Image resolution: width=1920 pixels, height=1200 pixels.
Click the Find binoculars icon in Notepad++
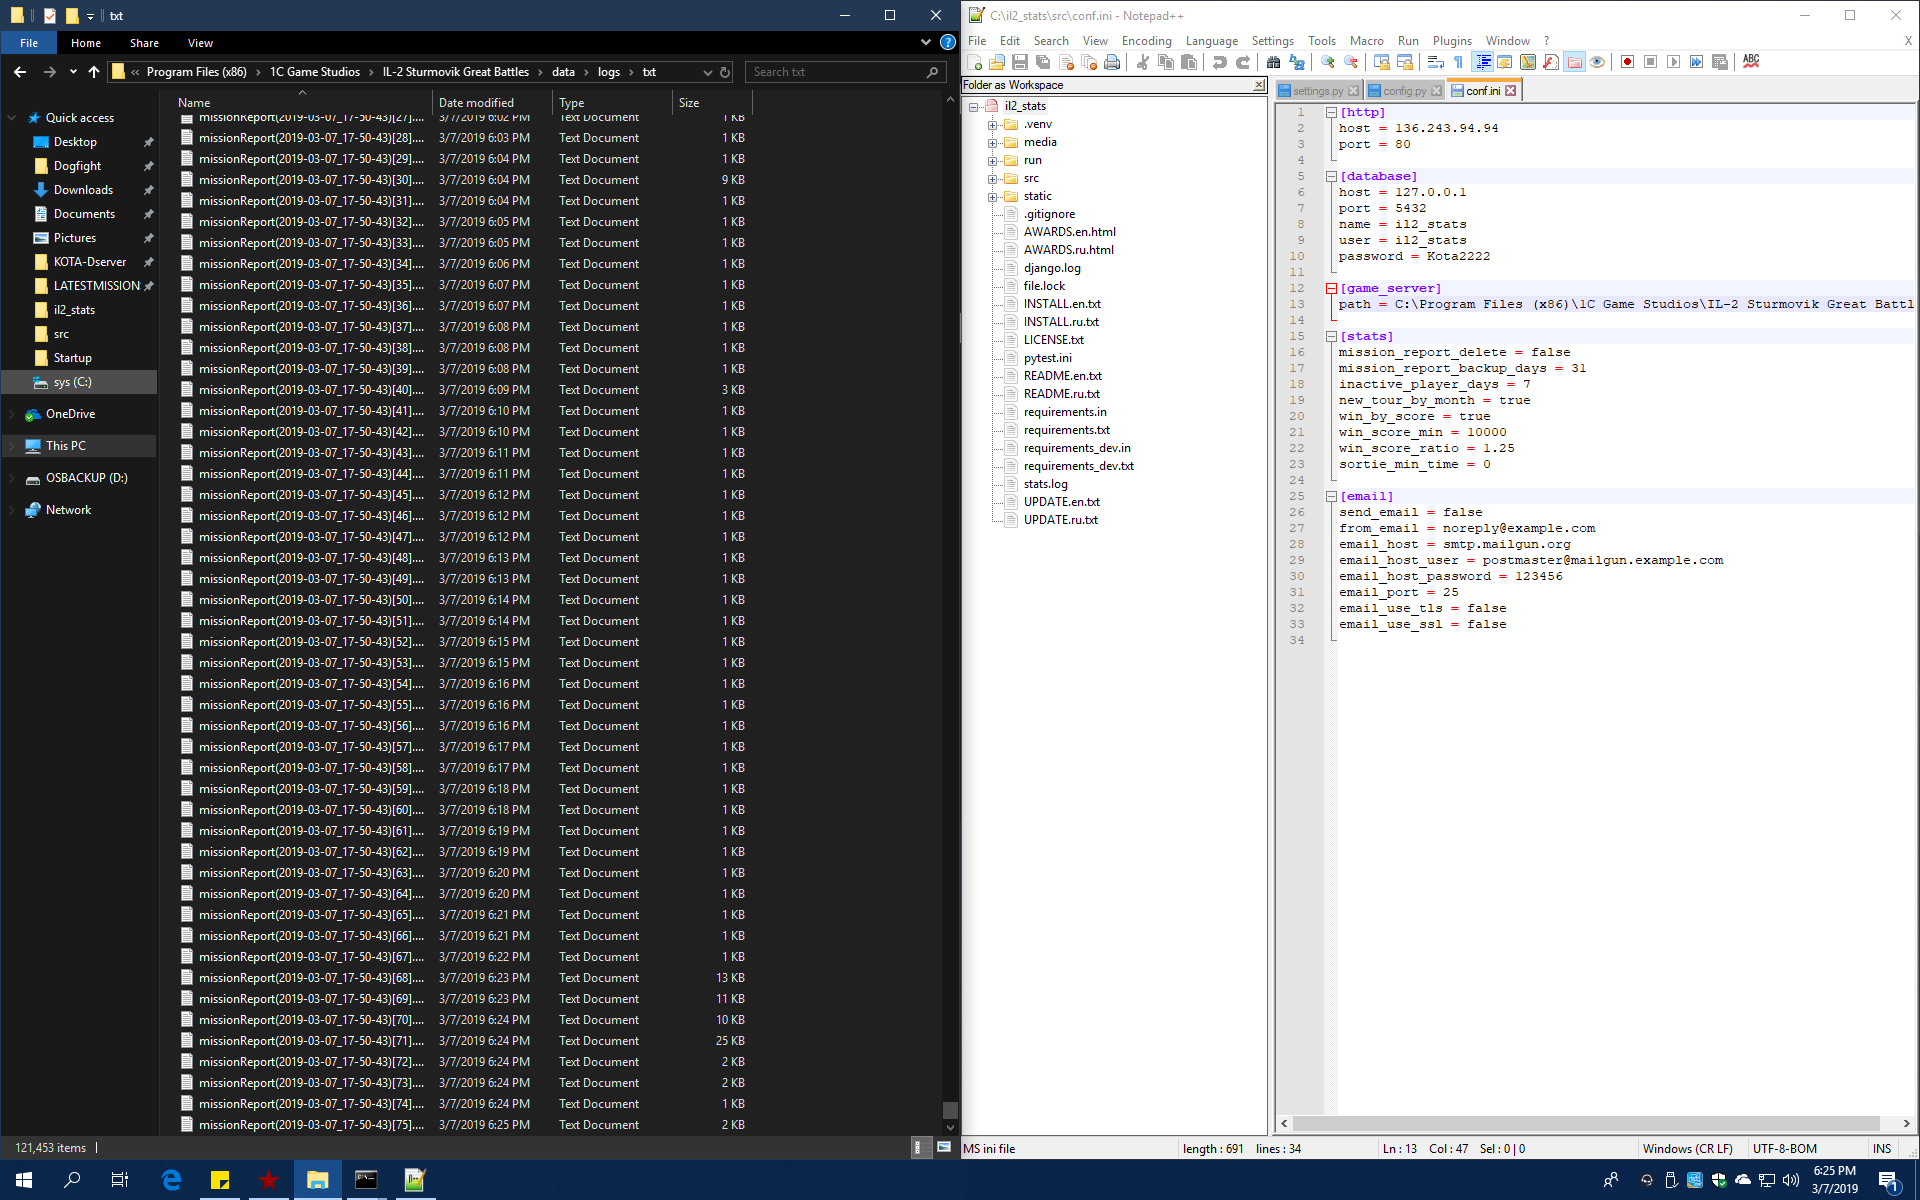coord(1273,62)
